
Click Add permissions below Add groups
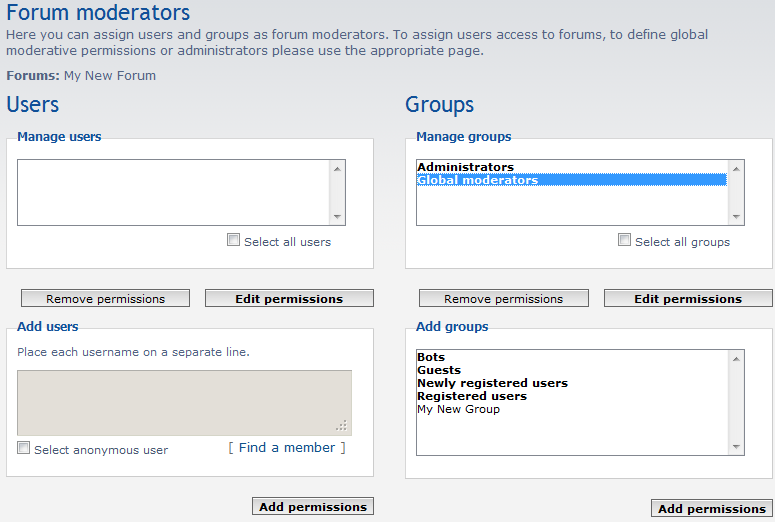click(x=711, y=508)
